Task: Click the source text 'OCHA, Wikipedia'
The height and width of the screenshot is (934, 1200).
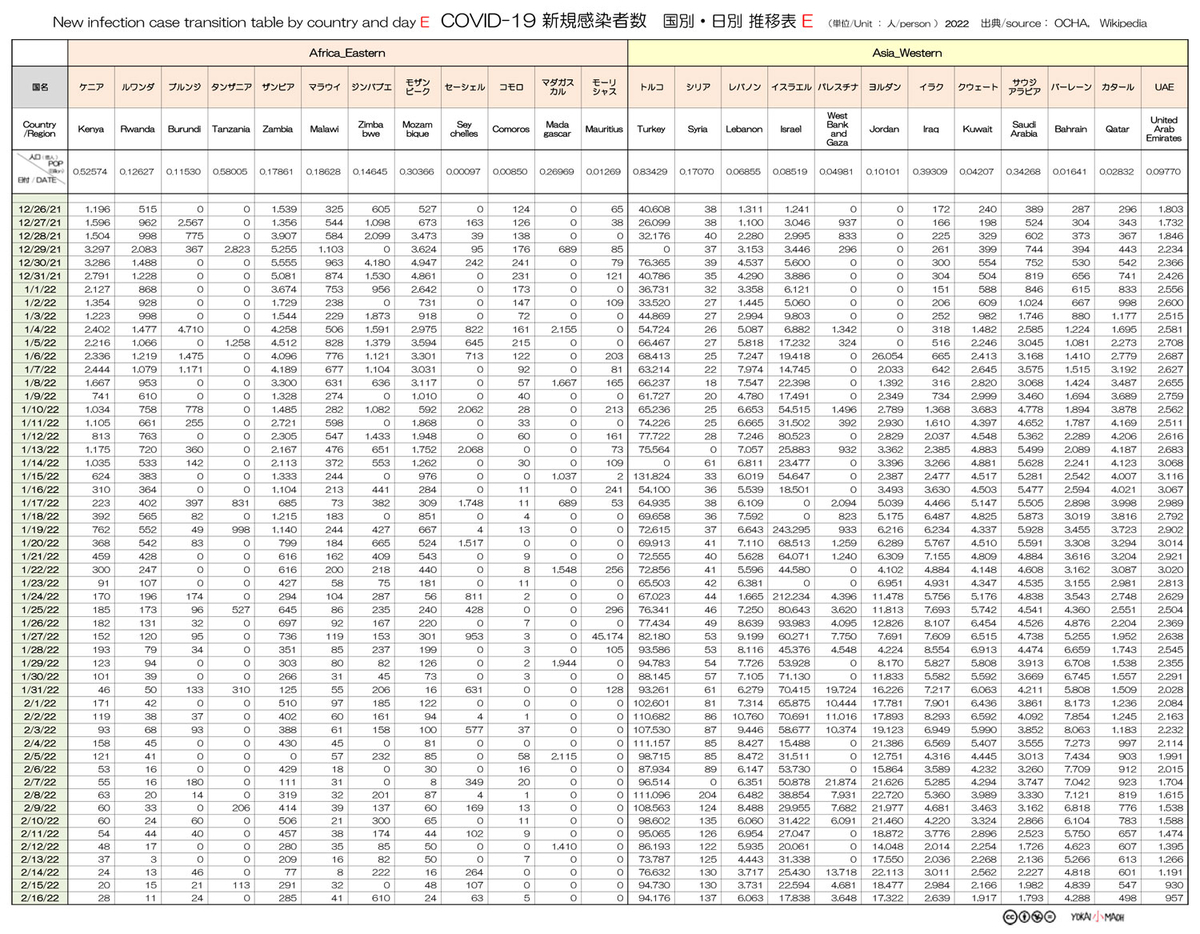Action: point(1102,23)
